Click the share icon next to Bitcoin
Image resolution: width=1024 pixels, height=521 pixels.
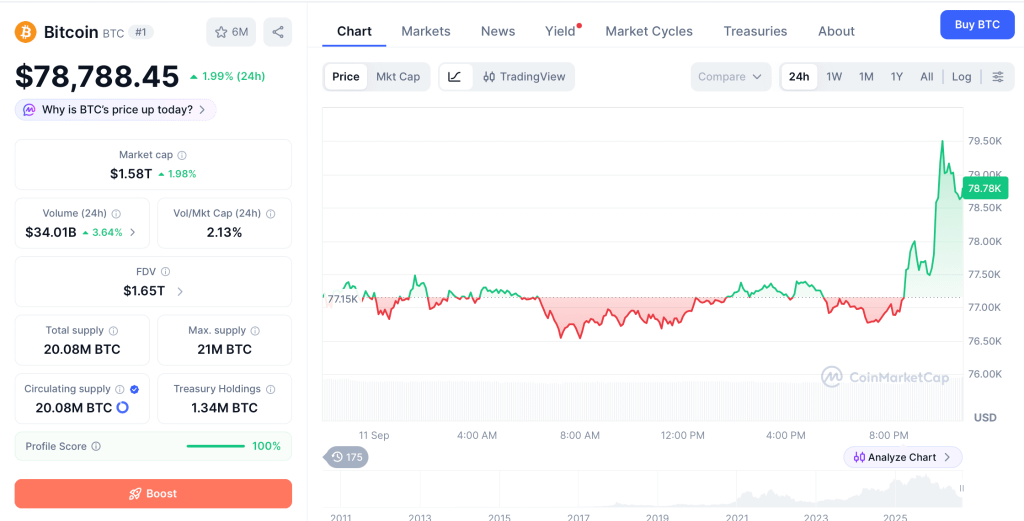point(278,32)
